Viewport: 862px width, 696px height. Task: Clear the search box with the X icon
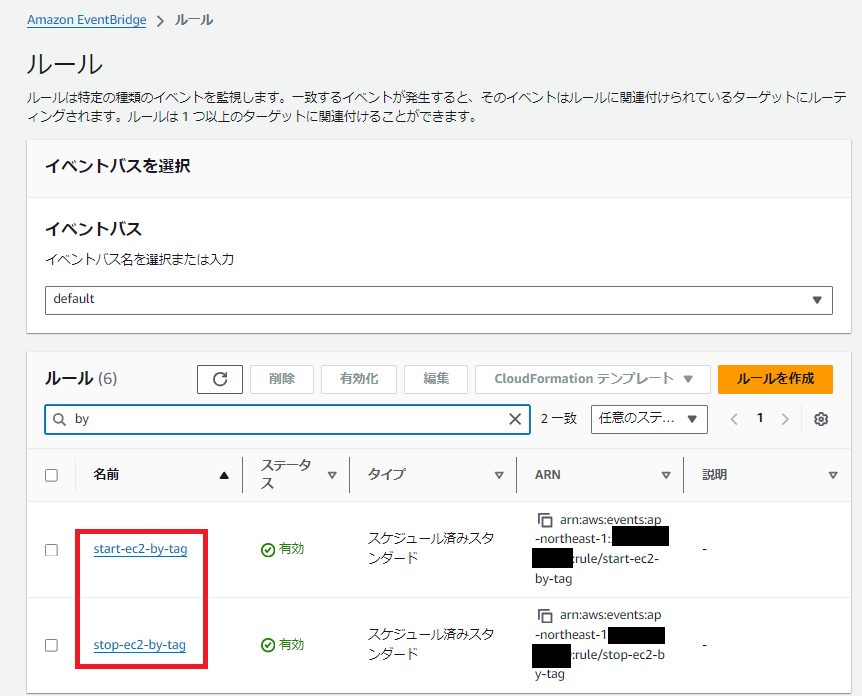(x=515, y=419)
